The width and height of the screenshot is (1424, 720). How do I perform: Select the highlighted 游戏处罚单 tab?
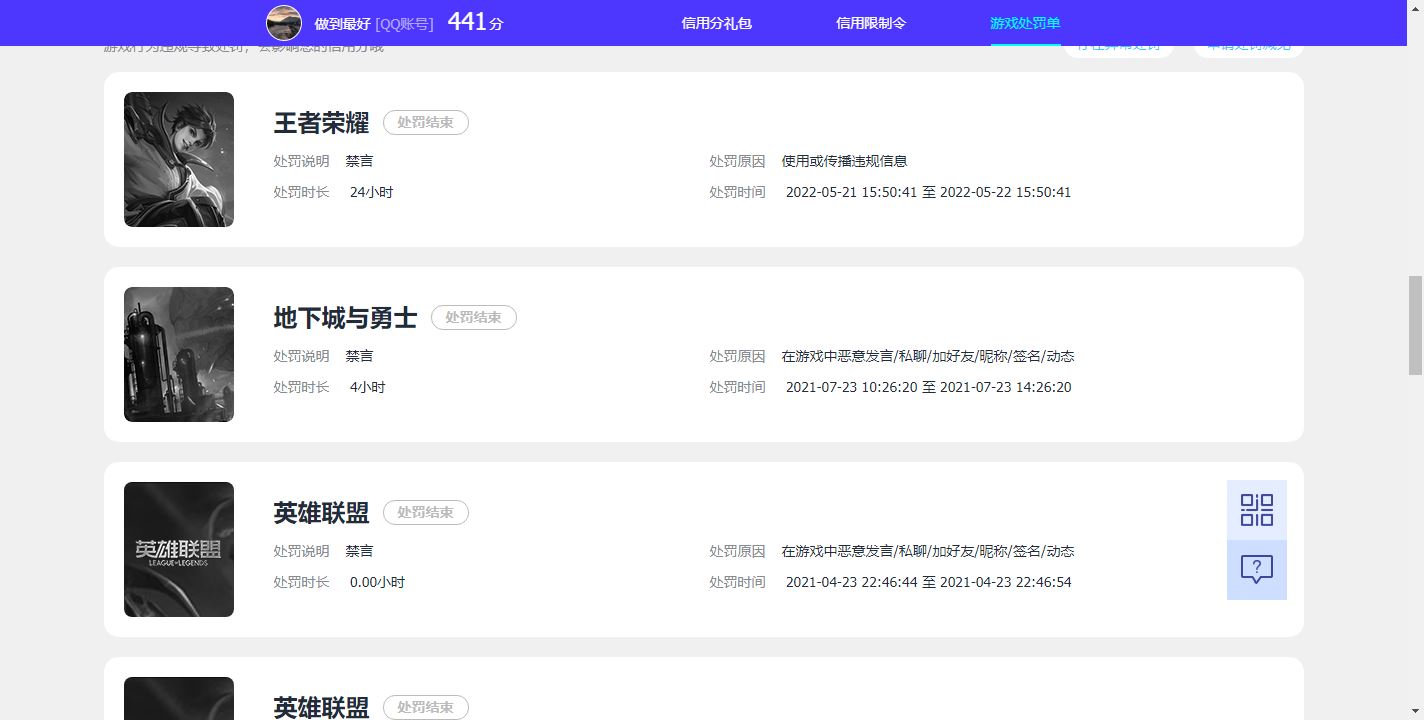coord(1024,22)
